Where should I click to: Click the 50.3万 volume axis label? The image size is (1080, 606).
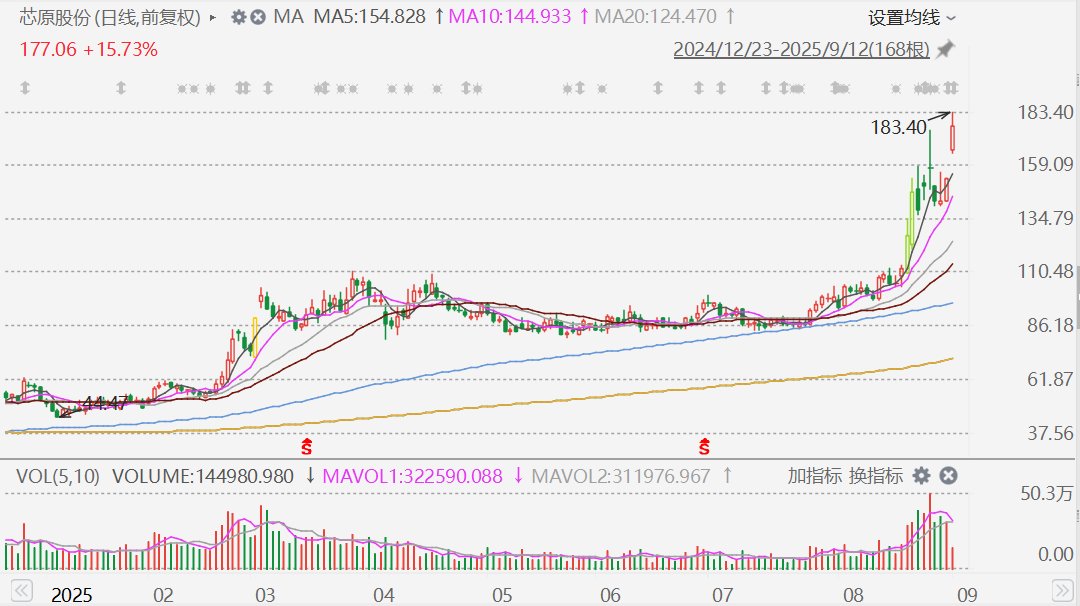(1047, 493)
